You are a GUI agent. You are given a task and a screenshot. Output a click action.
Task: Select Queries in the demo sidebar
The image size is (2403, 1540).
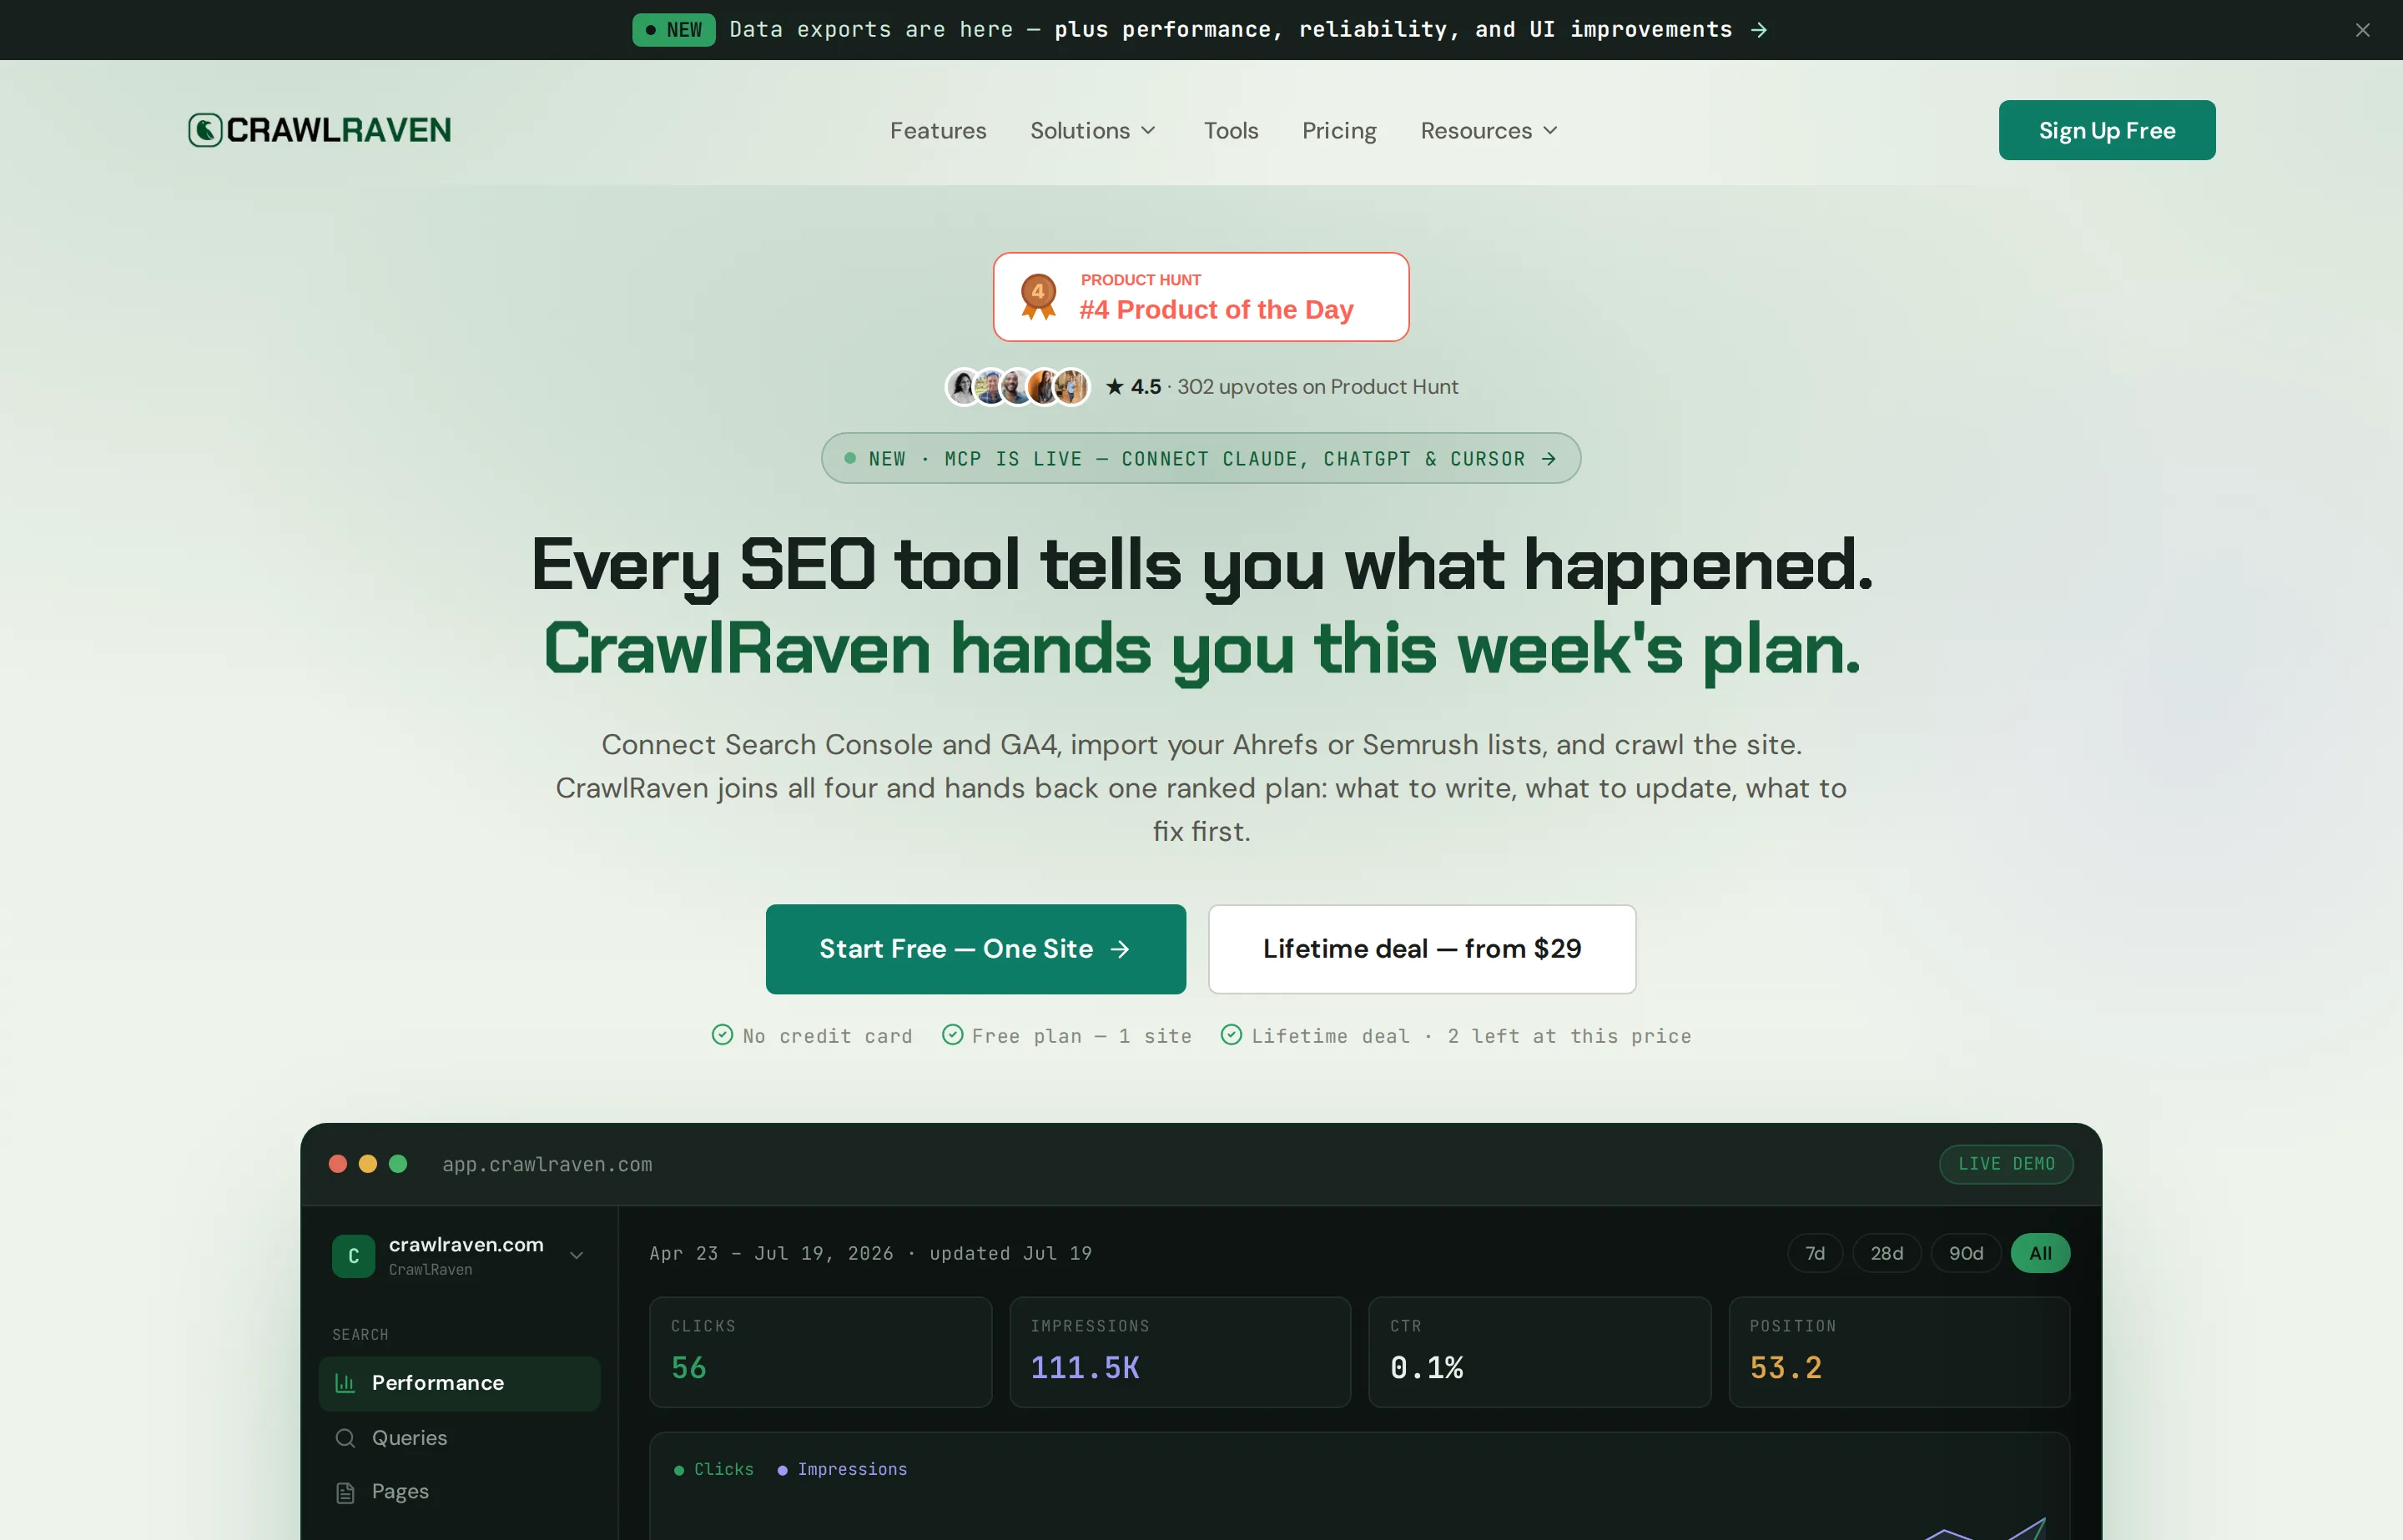click(459, 1438)
